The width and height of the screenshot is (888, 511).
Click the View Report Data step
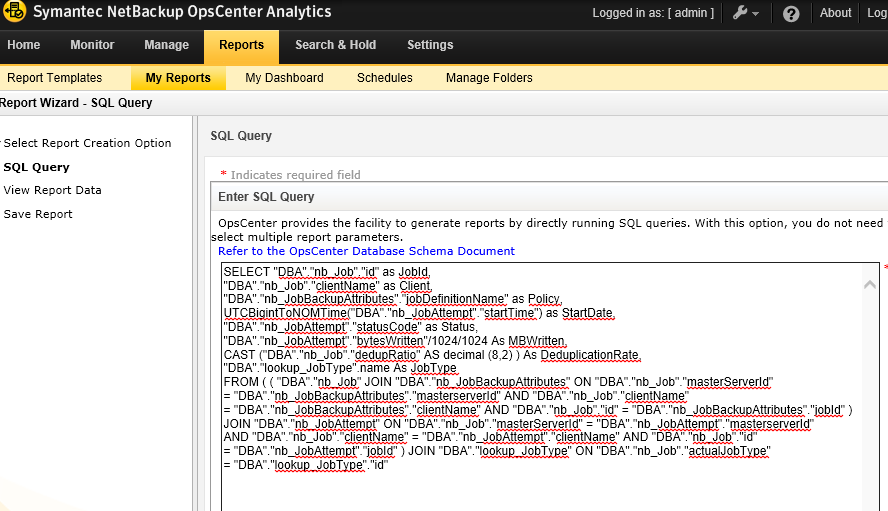(x=53, y=190)
